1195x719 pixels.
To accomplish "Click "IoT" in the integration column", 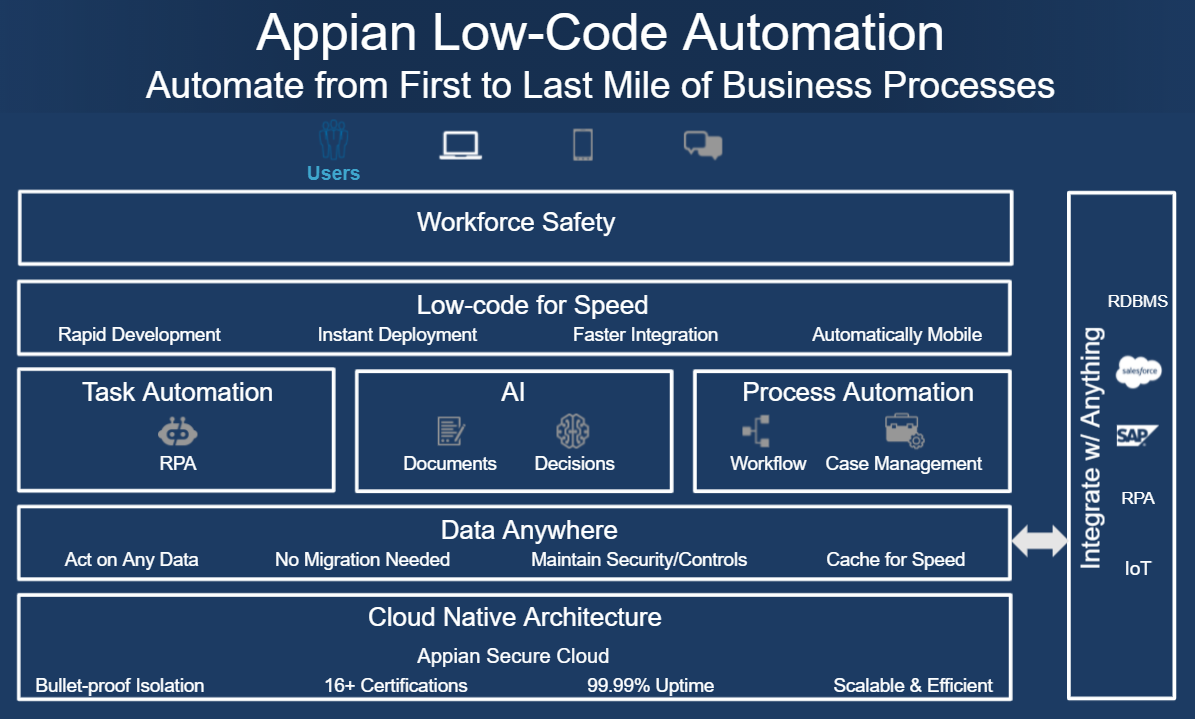I will [x=1138, y=568].
